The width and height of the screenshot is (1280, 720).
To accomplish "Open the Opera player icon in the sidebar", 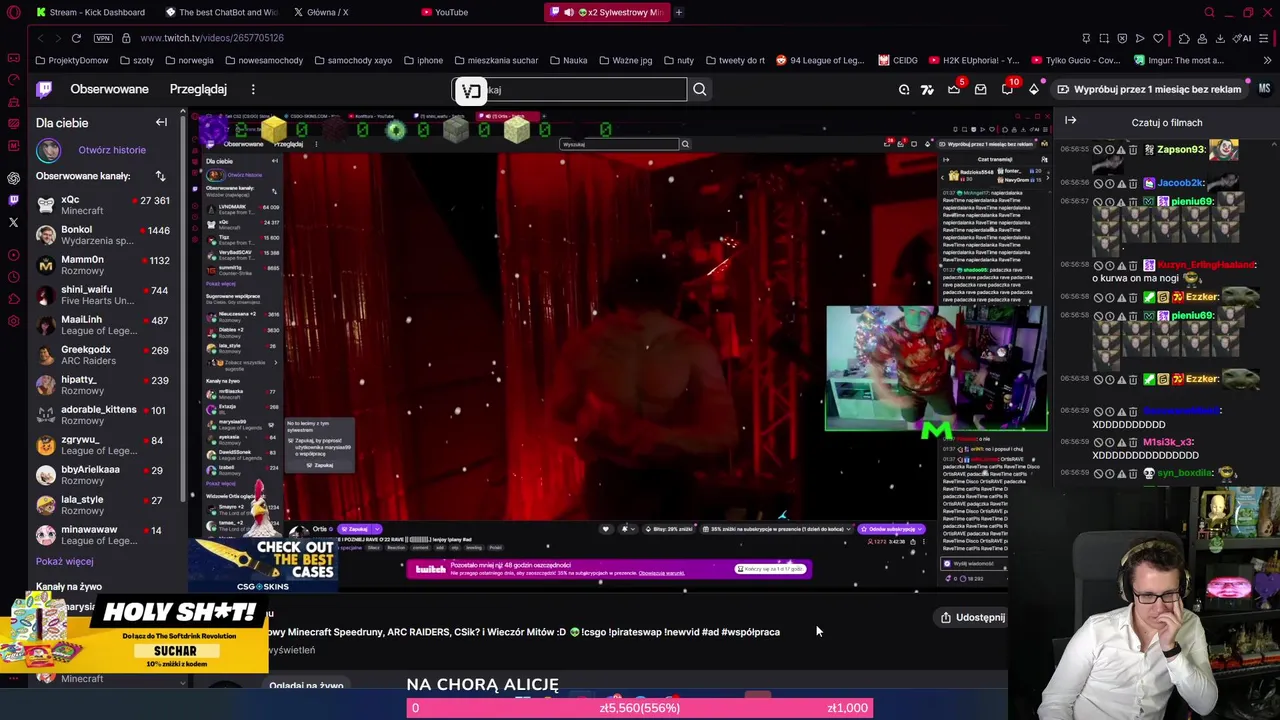I will [x=13, y=255].
